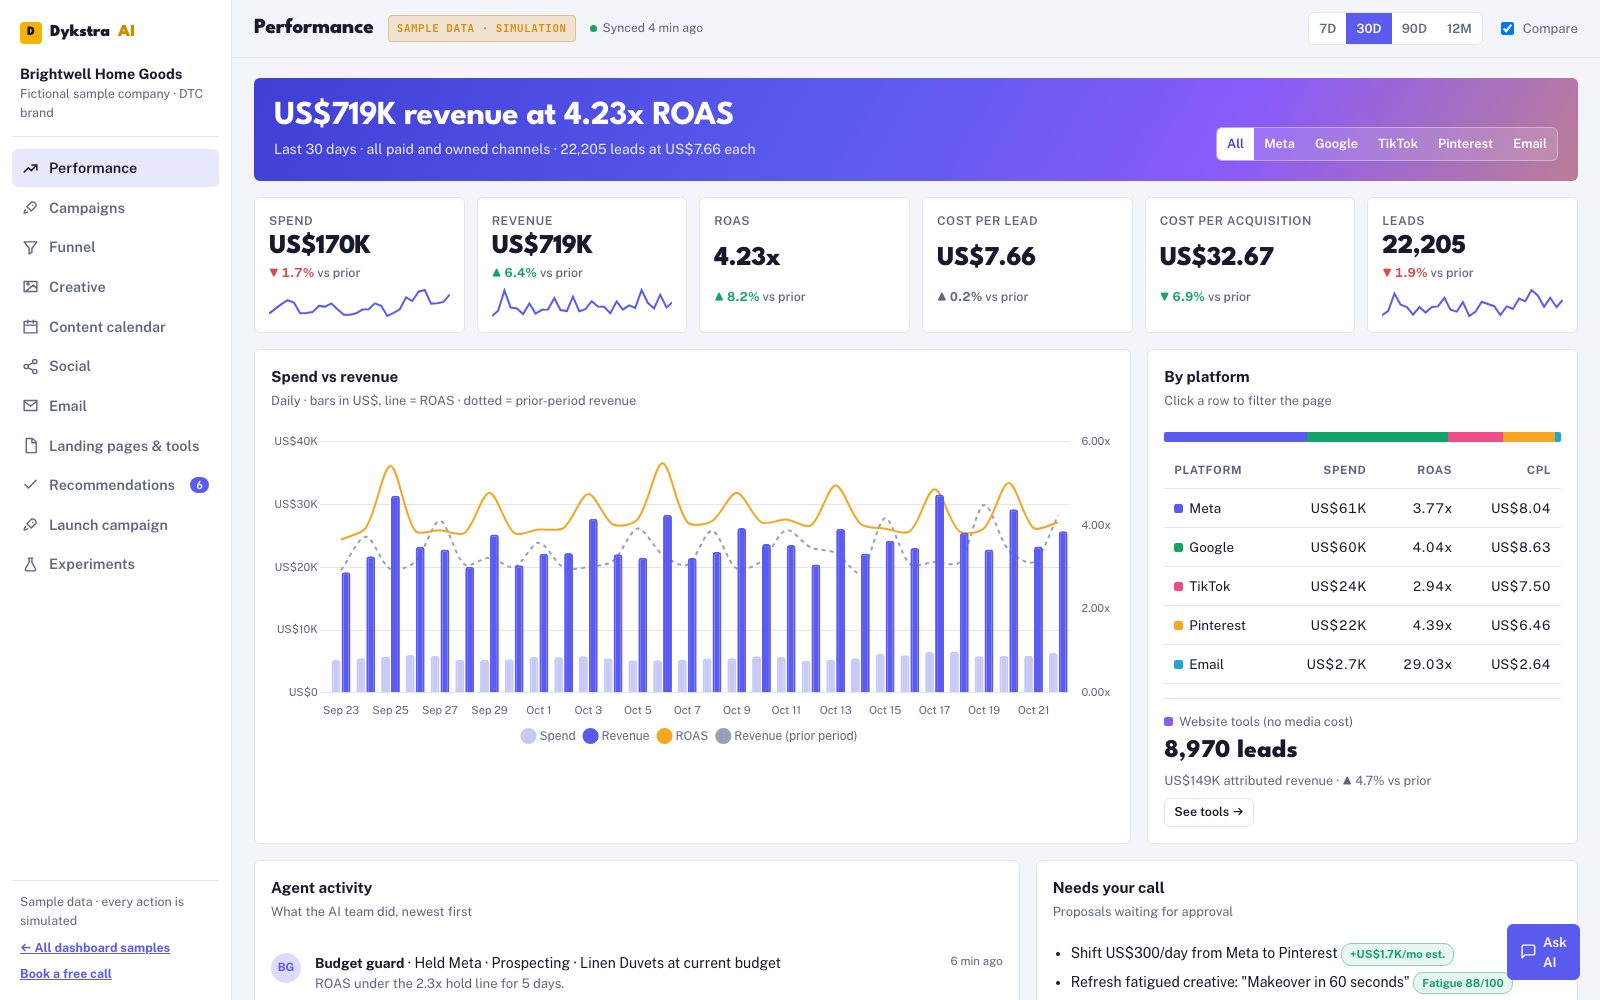
Task: Click the Book a free call link
Action: (66, 974)
